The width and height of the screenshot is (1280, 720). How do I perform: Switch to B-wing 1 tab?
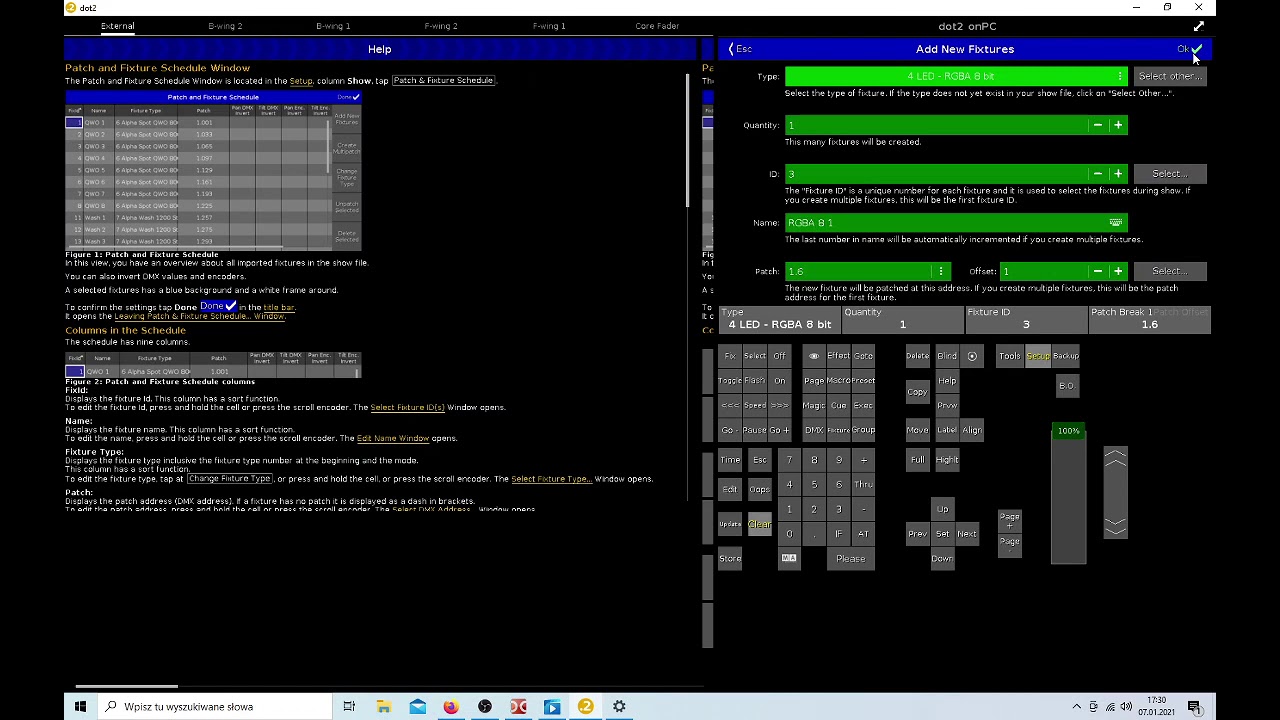click(x=333, y=26)
